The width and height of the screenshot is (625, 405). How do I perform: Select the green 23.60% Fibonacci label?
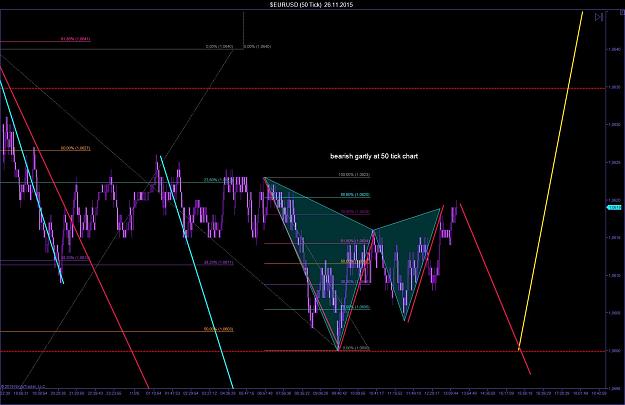[x=218, y=180]
